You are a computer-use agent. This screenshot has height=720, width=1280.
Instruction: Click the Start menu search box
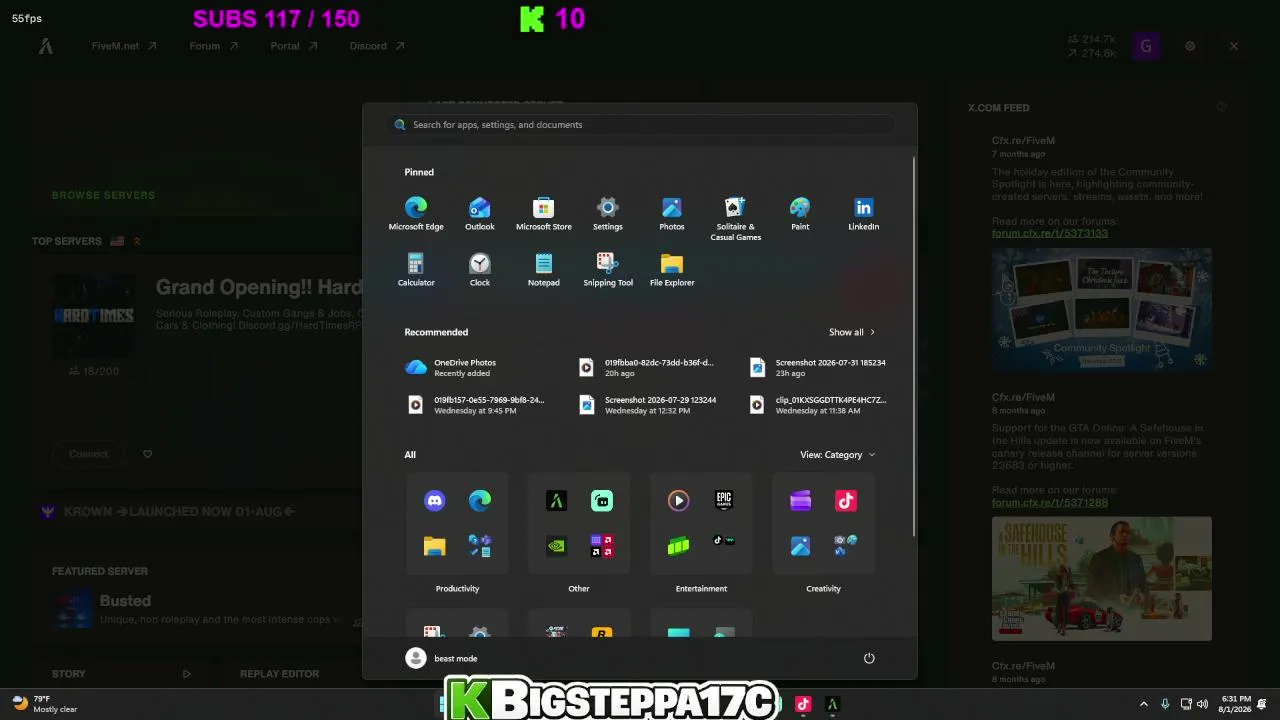(x=640, y=125)
